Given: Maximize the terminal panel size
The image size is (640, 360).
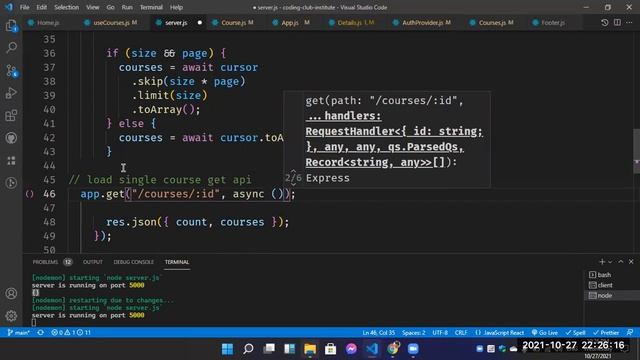Looking at the screenshot, I should tap(621, 262).
